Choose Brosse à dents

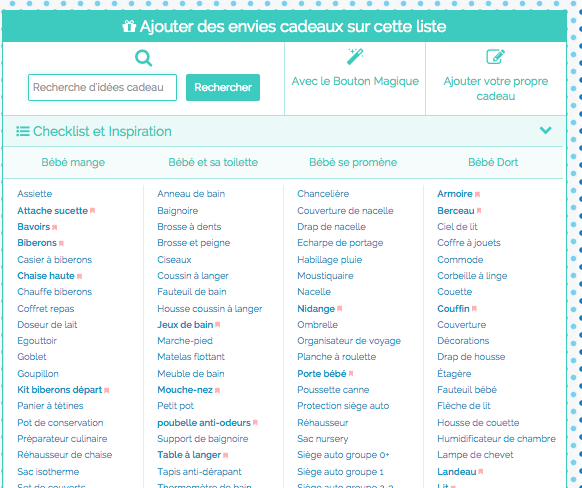coord(189,227)
